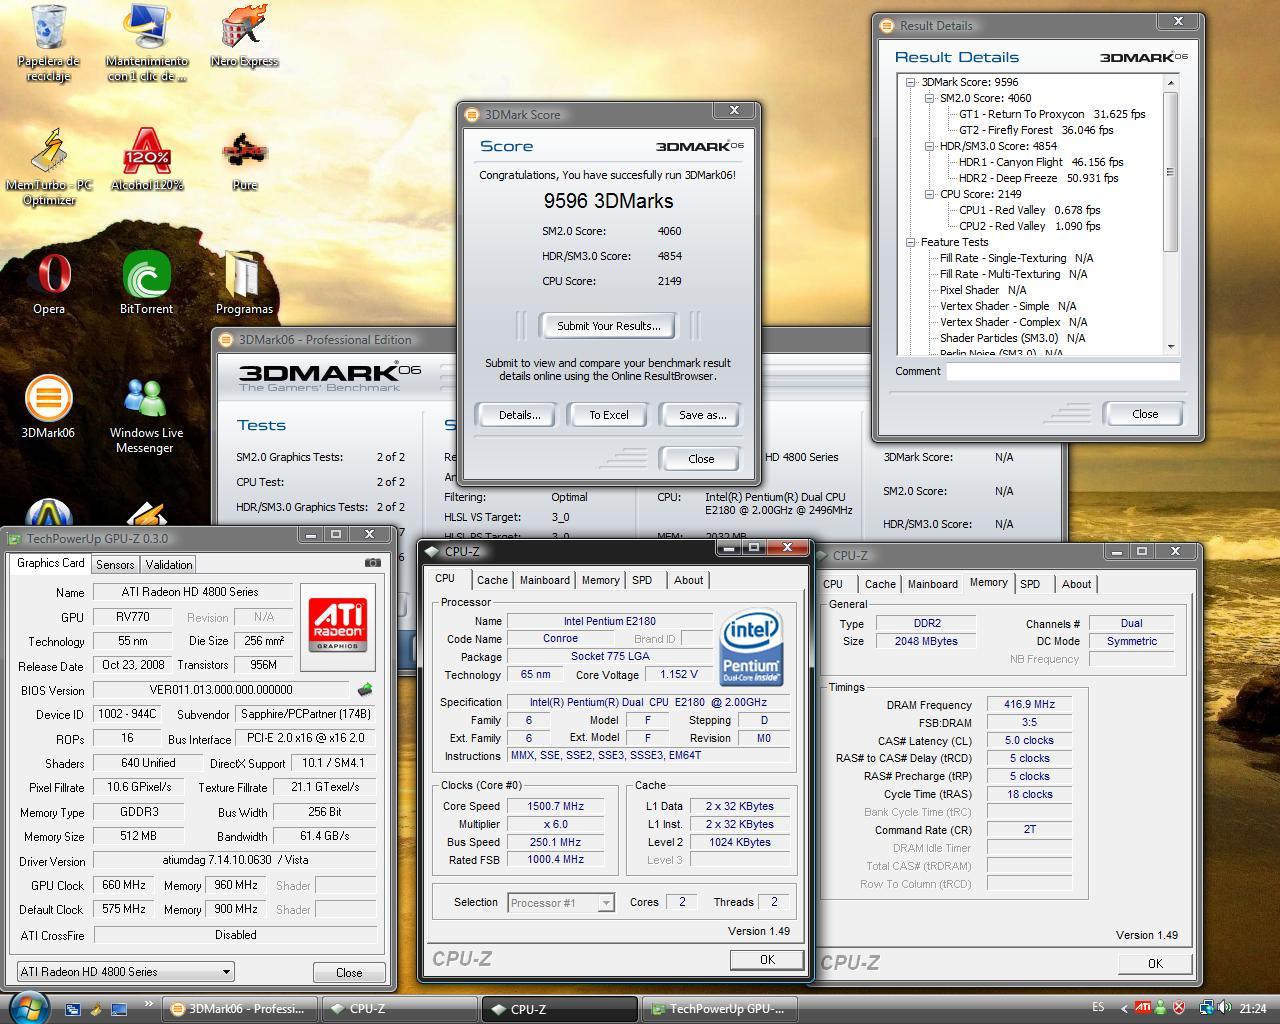Click the GPU-Z BIOS save chip icon
The height and width of the screenshot is (1024, 1280).
(365, 689)
